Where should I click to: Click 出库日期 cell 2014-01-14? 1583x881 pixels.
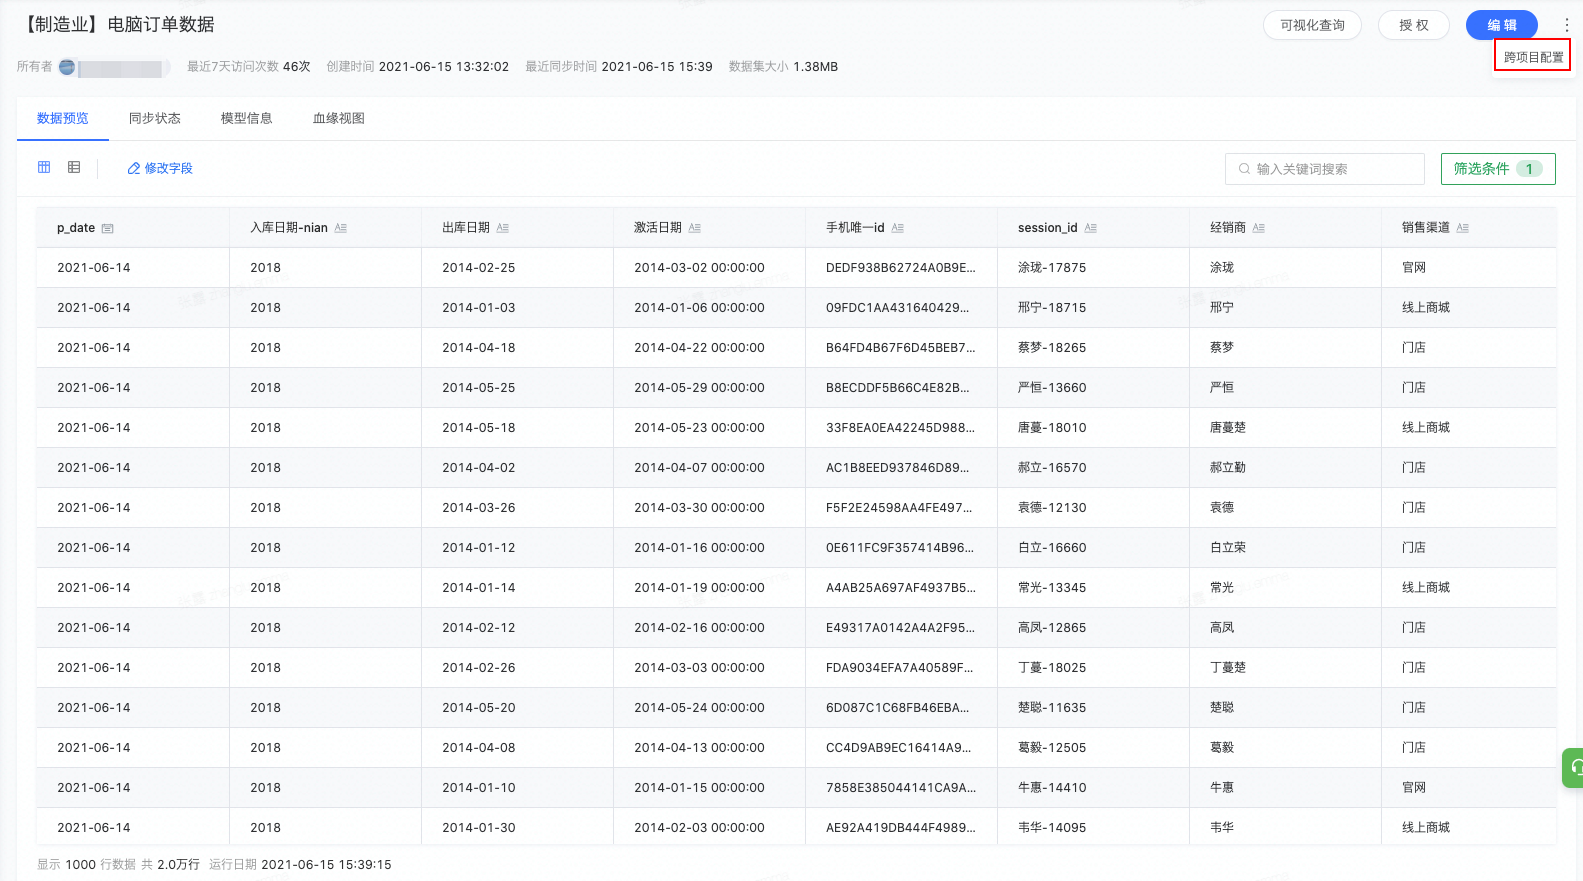point(479,588)
